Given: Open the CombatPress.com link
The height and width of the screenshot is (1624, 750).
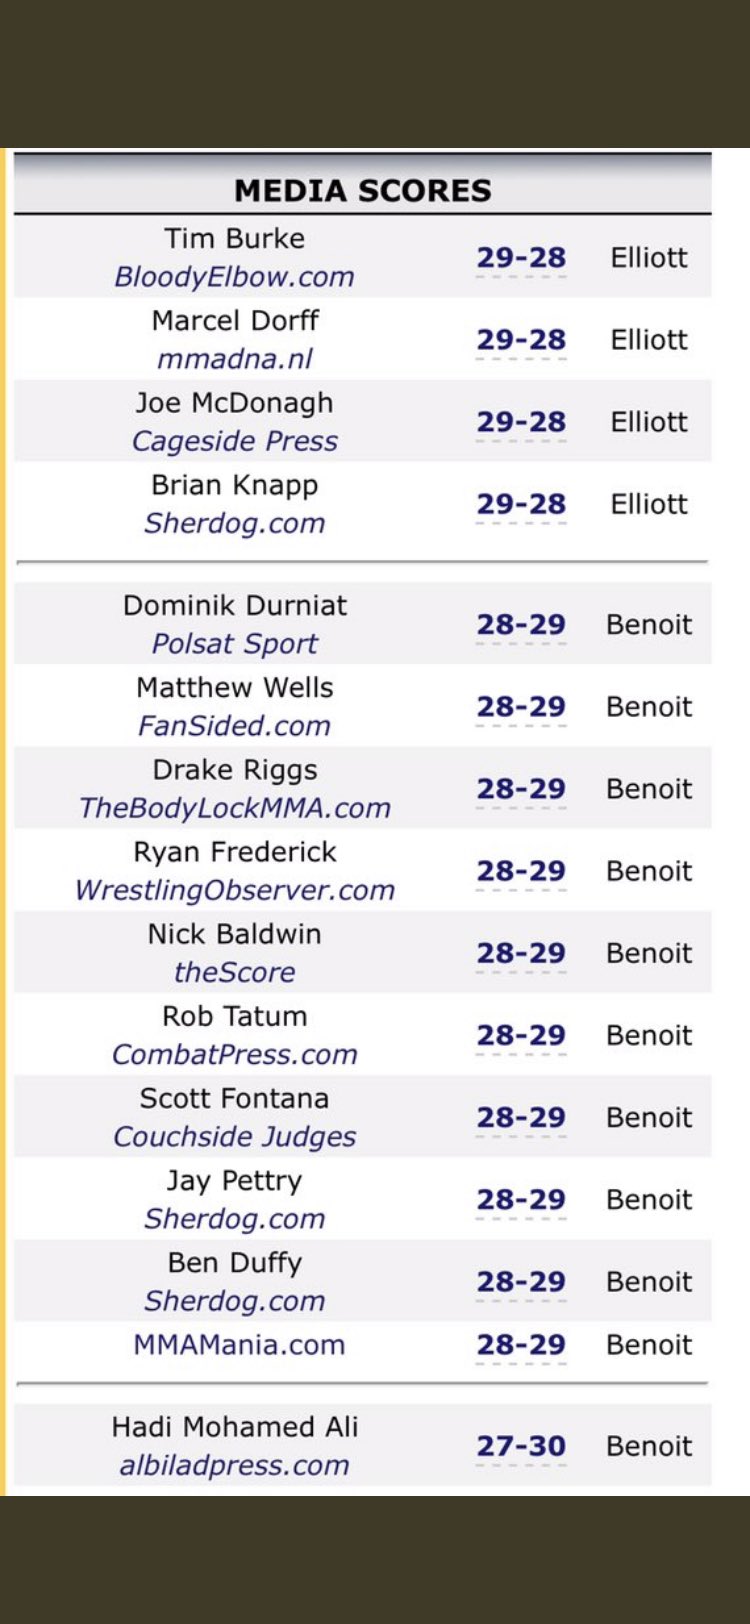Looking at the screenshot, I should [x=235, y=1054].
